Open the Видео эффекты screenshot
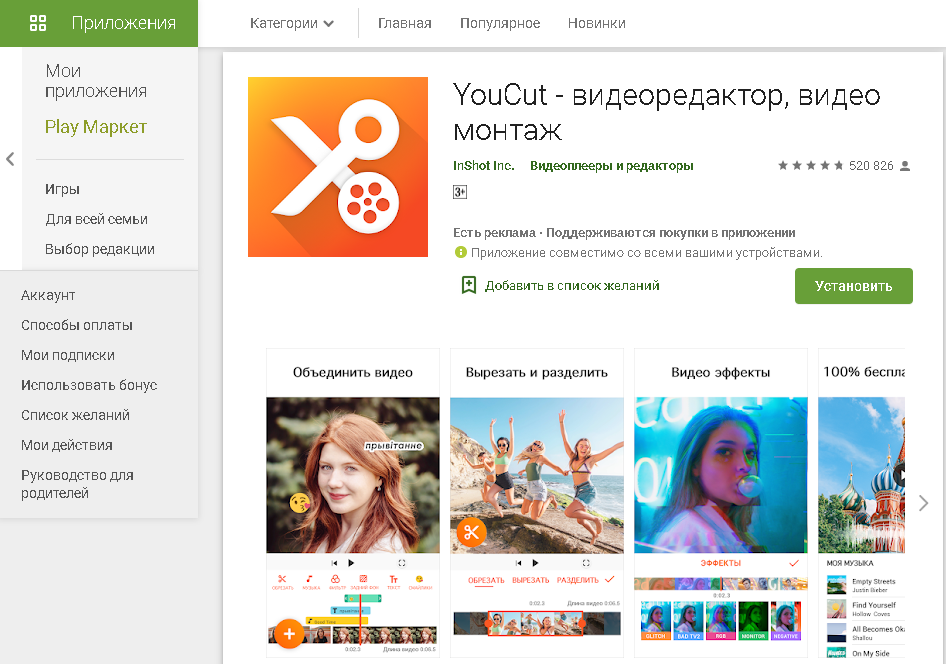The height and width of the screenshot is (664, 946). [721, 503]
